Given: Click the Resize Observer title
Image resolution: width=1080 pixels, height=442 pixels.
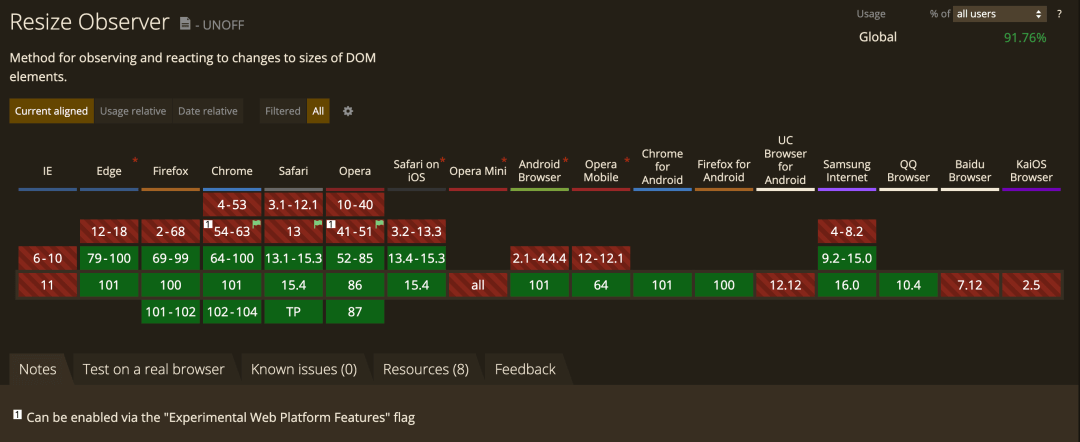Looking at the screenshot, I should [x=90, y=22].
